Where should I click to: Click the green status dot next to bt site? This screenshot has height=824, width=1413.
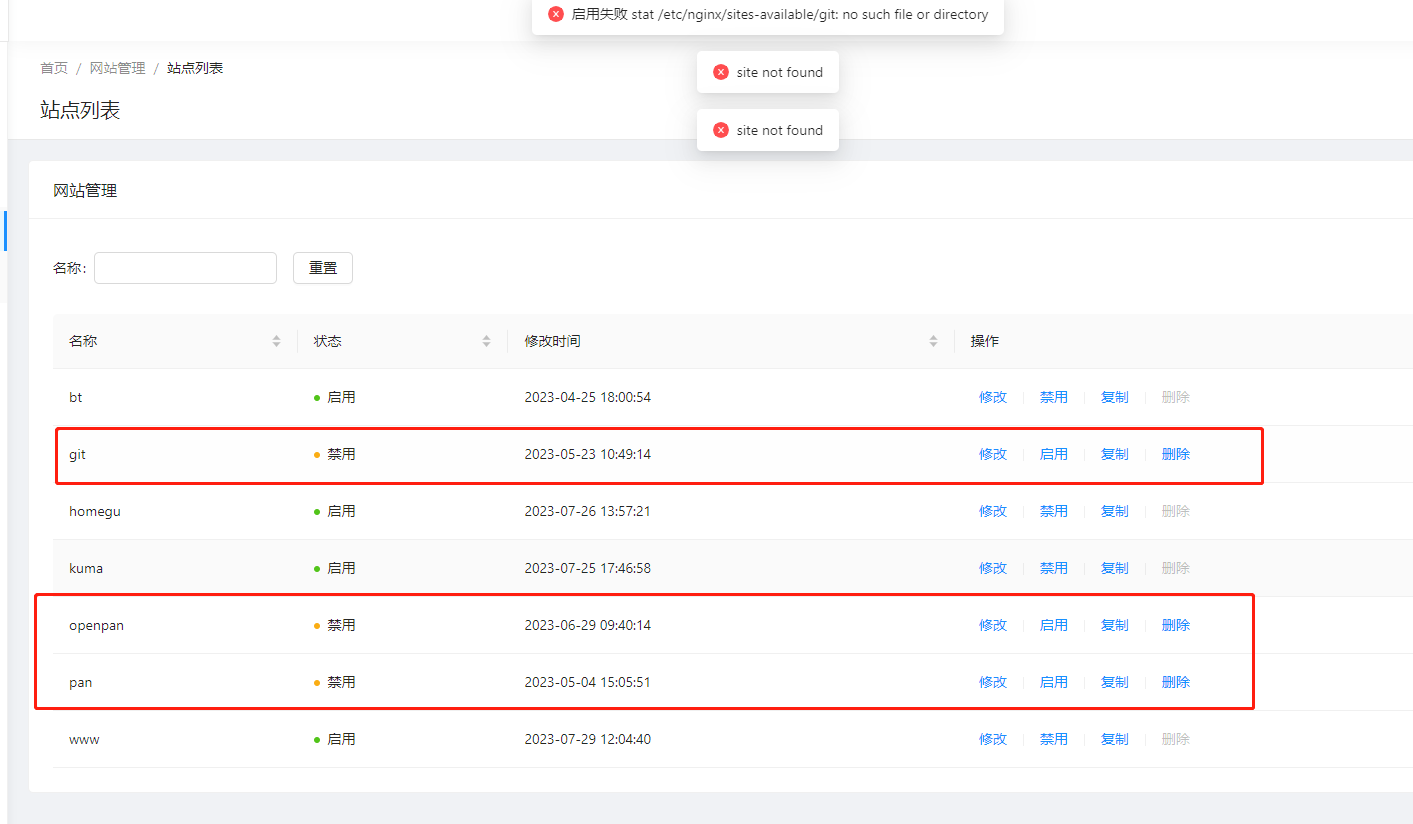pyautogui.click(x=317, y=396)
